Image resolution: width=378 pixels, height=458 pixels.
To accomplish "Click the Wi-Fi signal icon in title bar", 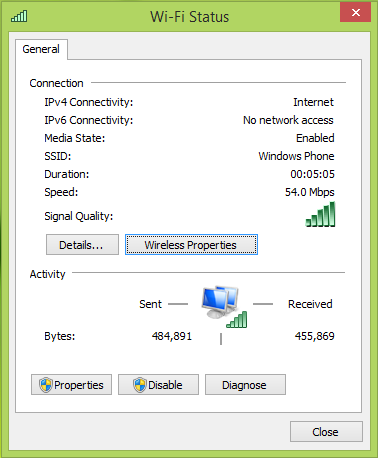I will [x=19, y=16].
